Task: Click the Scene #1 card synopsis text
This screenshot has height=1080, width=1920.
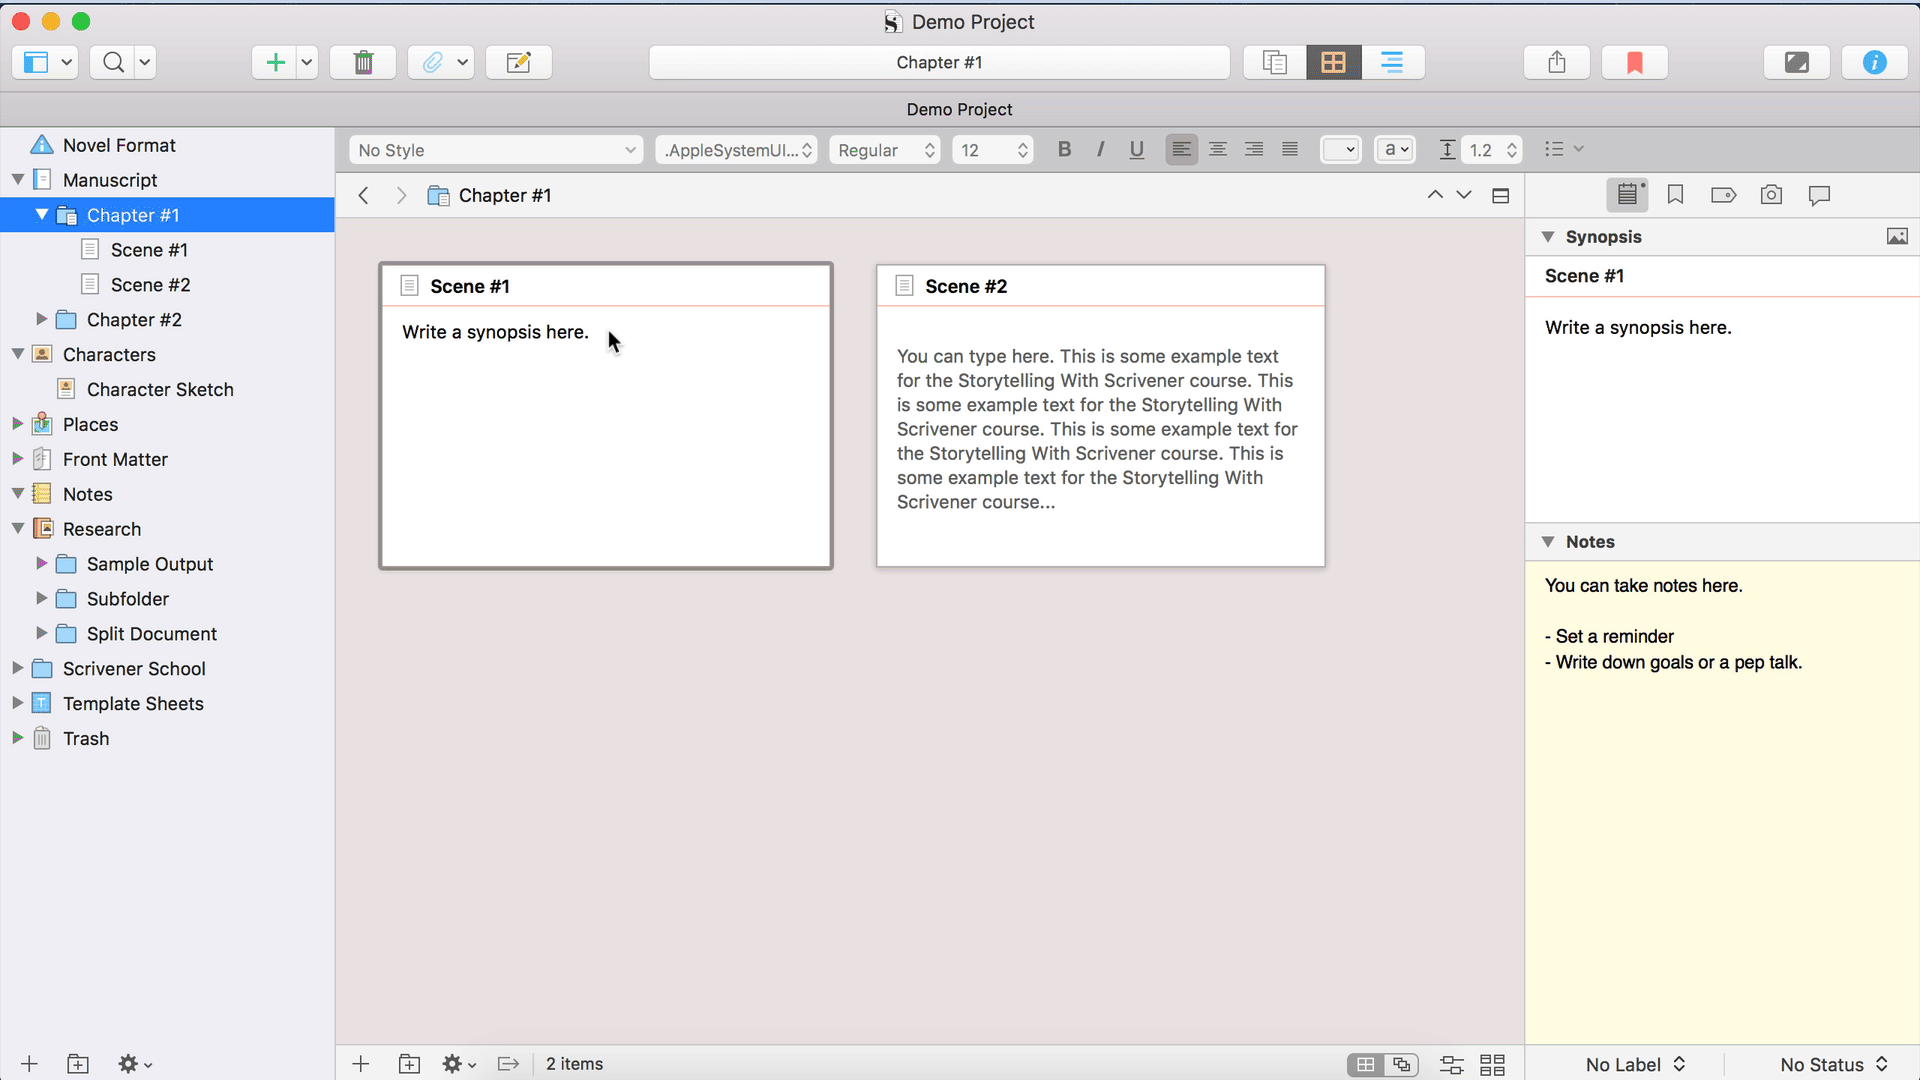Action: pyautogui.click(x=495, y=332)
